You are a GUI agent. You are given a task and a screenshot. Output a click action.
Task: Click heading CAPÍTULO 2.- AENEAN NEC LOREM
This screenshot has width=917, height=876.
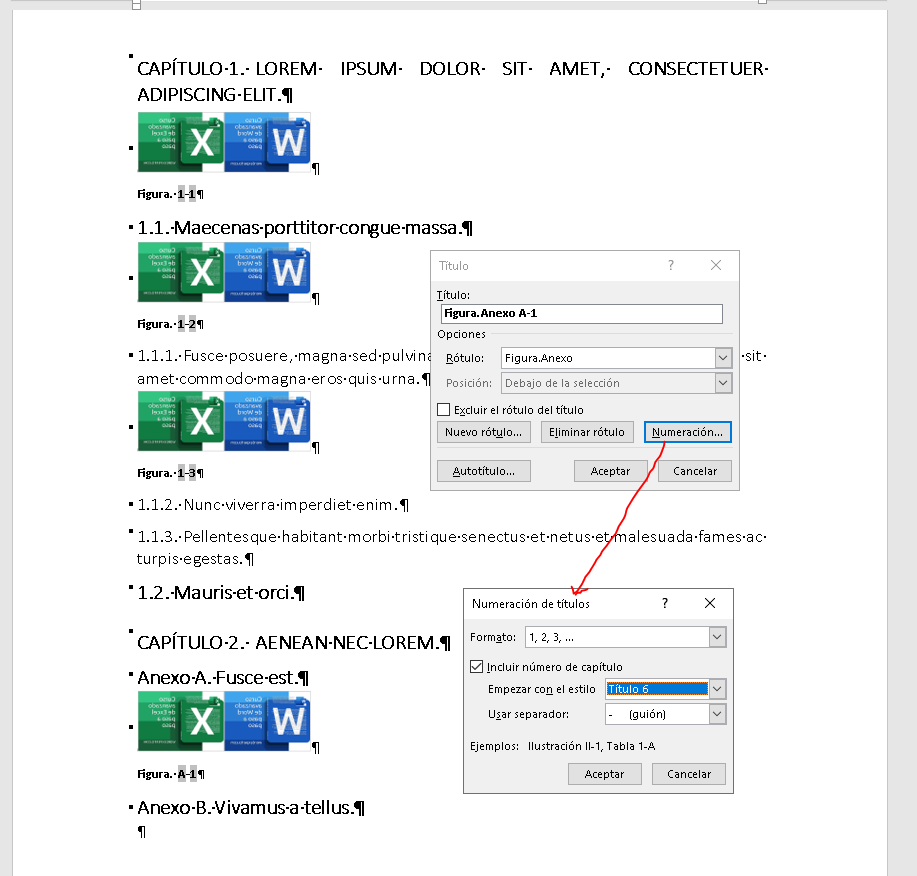(294, 643)
